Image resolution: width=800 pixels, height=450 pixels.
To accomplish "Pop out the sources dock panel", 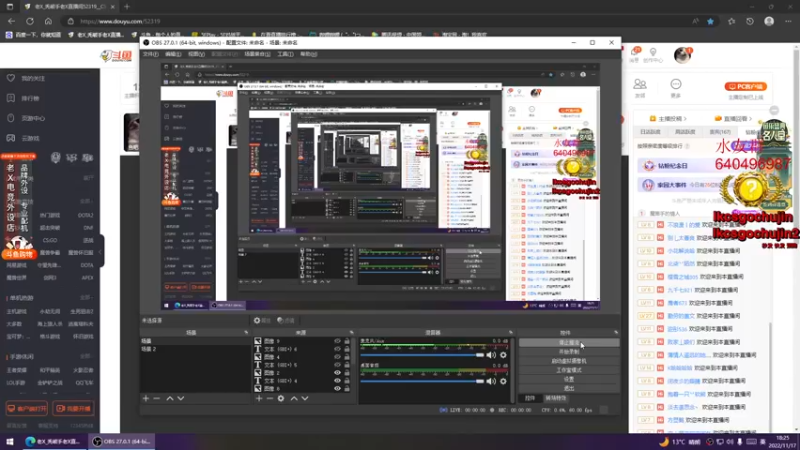I will tap(352, 333).
